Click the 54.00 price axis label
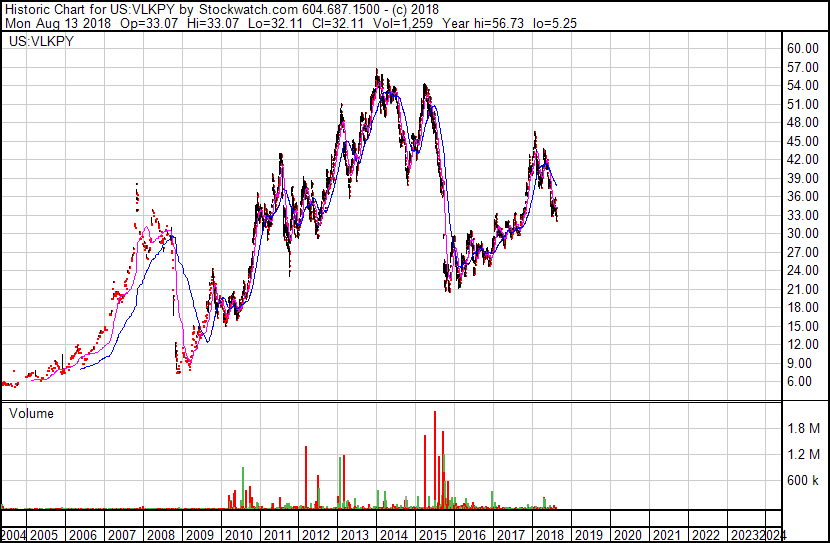Image resolution: width=830 pixels, height=543 pixels. [x=803, y=85]
